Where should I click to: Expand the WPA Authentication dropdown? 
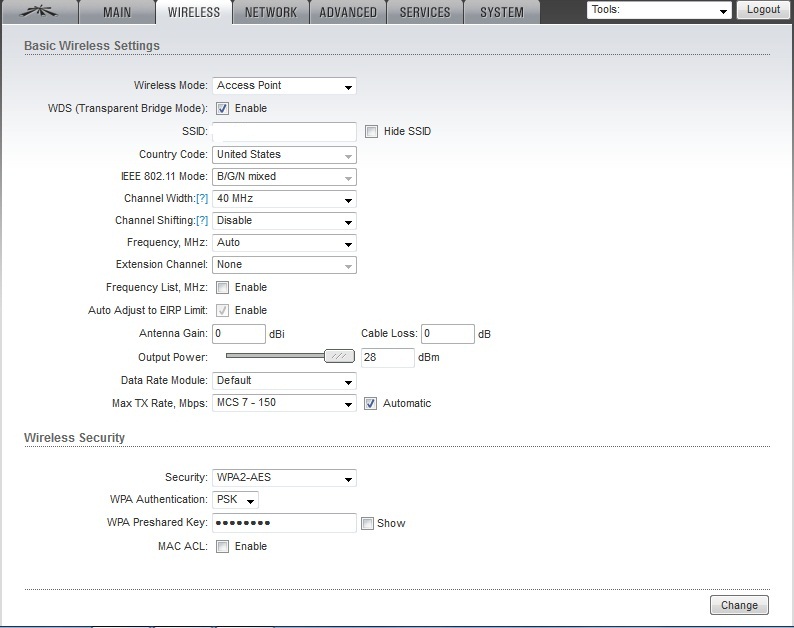(236, 500)
